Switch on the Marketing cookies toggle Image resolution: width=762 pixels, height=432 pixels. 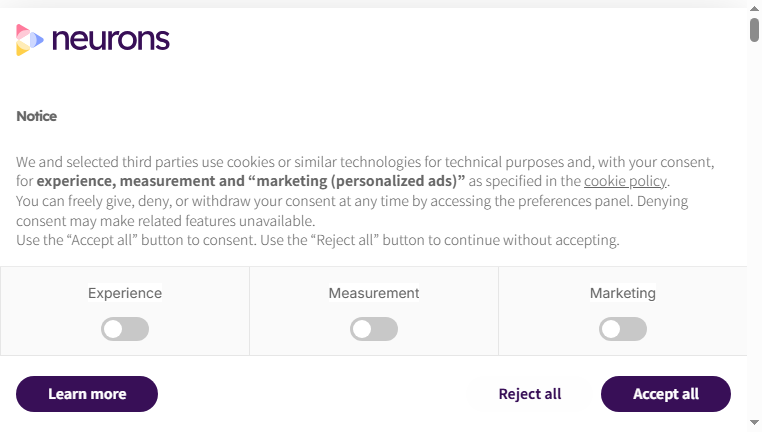pyautogui.click(x=623, y=329)
